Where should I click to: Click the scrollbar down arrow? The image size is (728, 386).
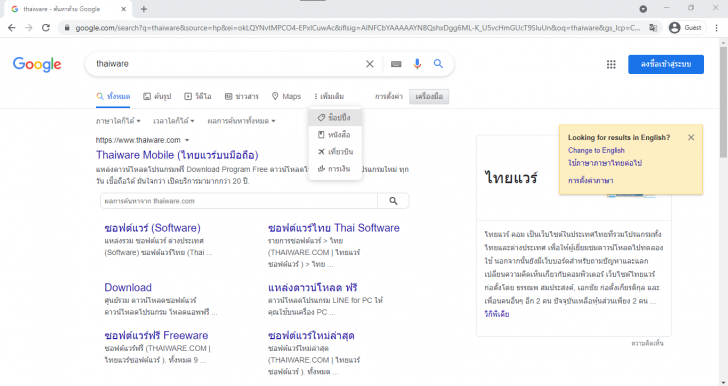723,382
